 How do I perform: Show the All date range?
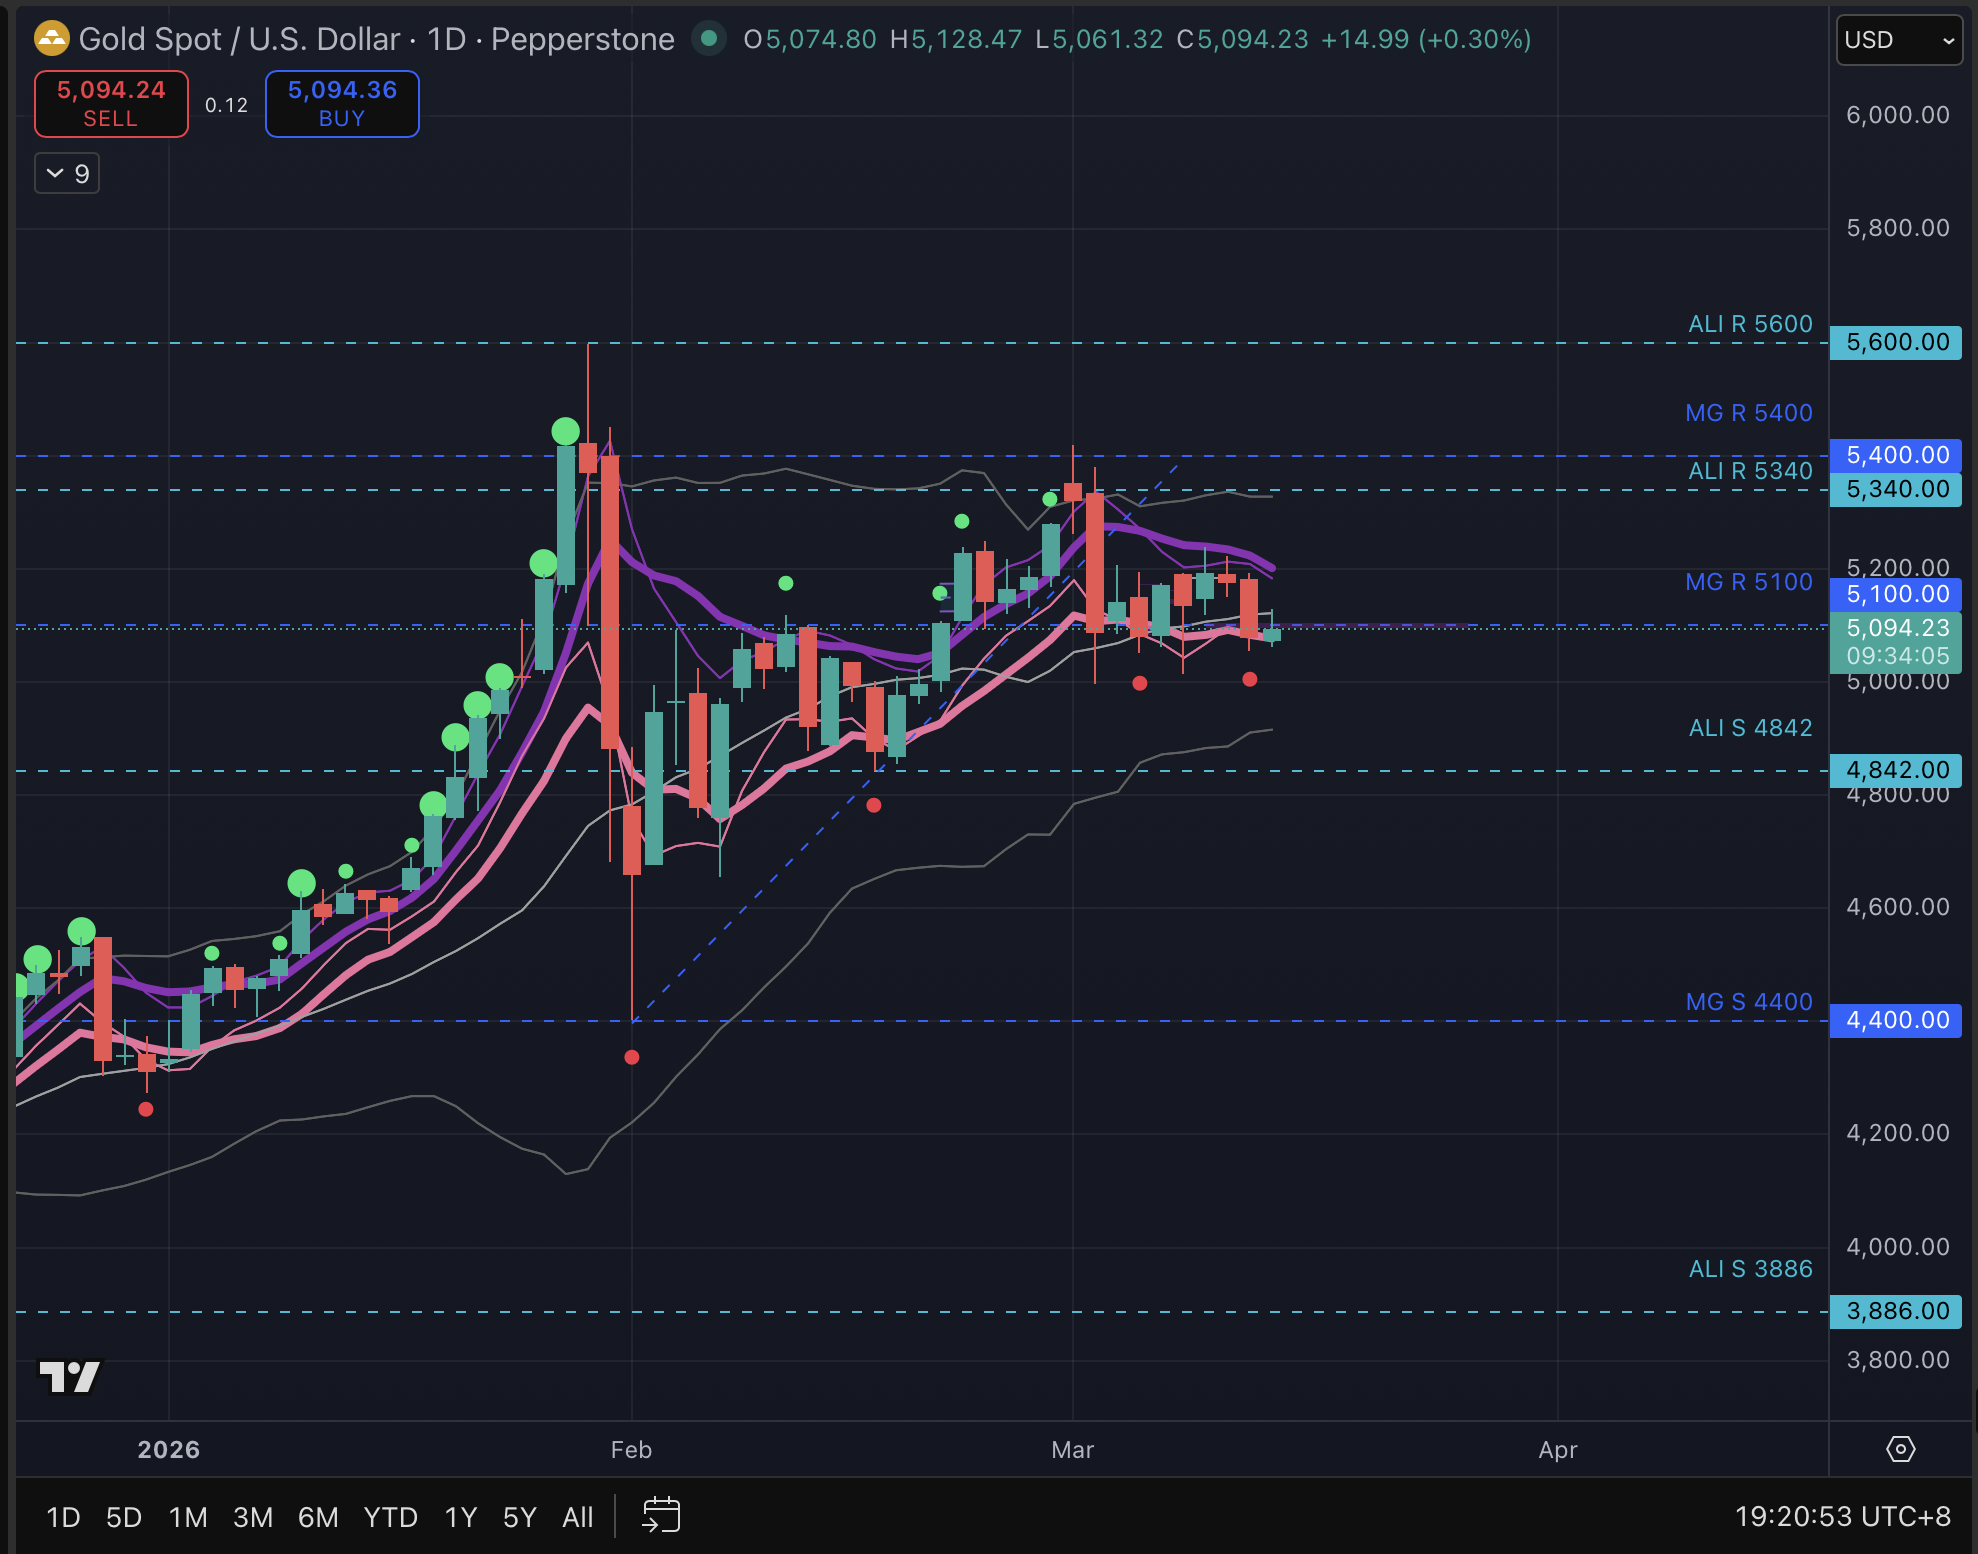click(577, 1517)
